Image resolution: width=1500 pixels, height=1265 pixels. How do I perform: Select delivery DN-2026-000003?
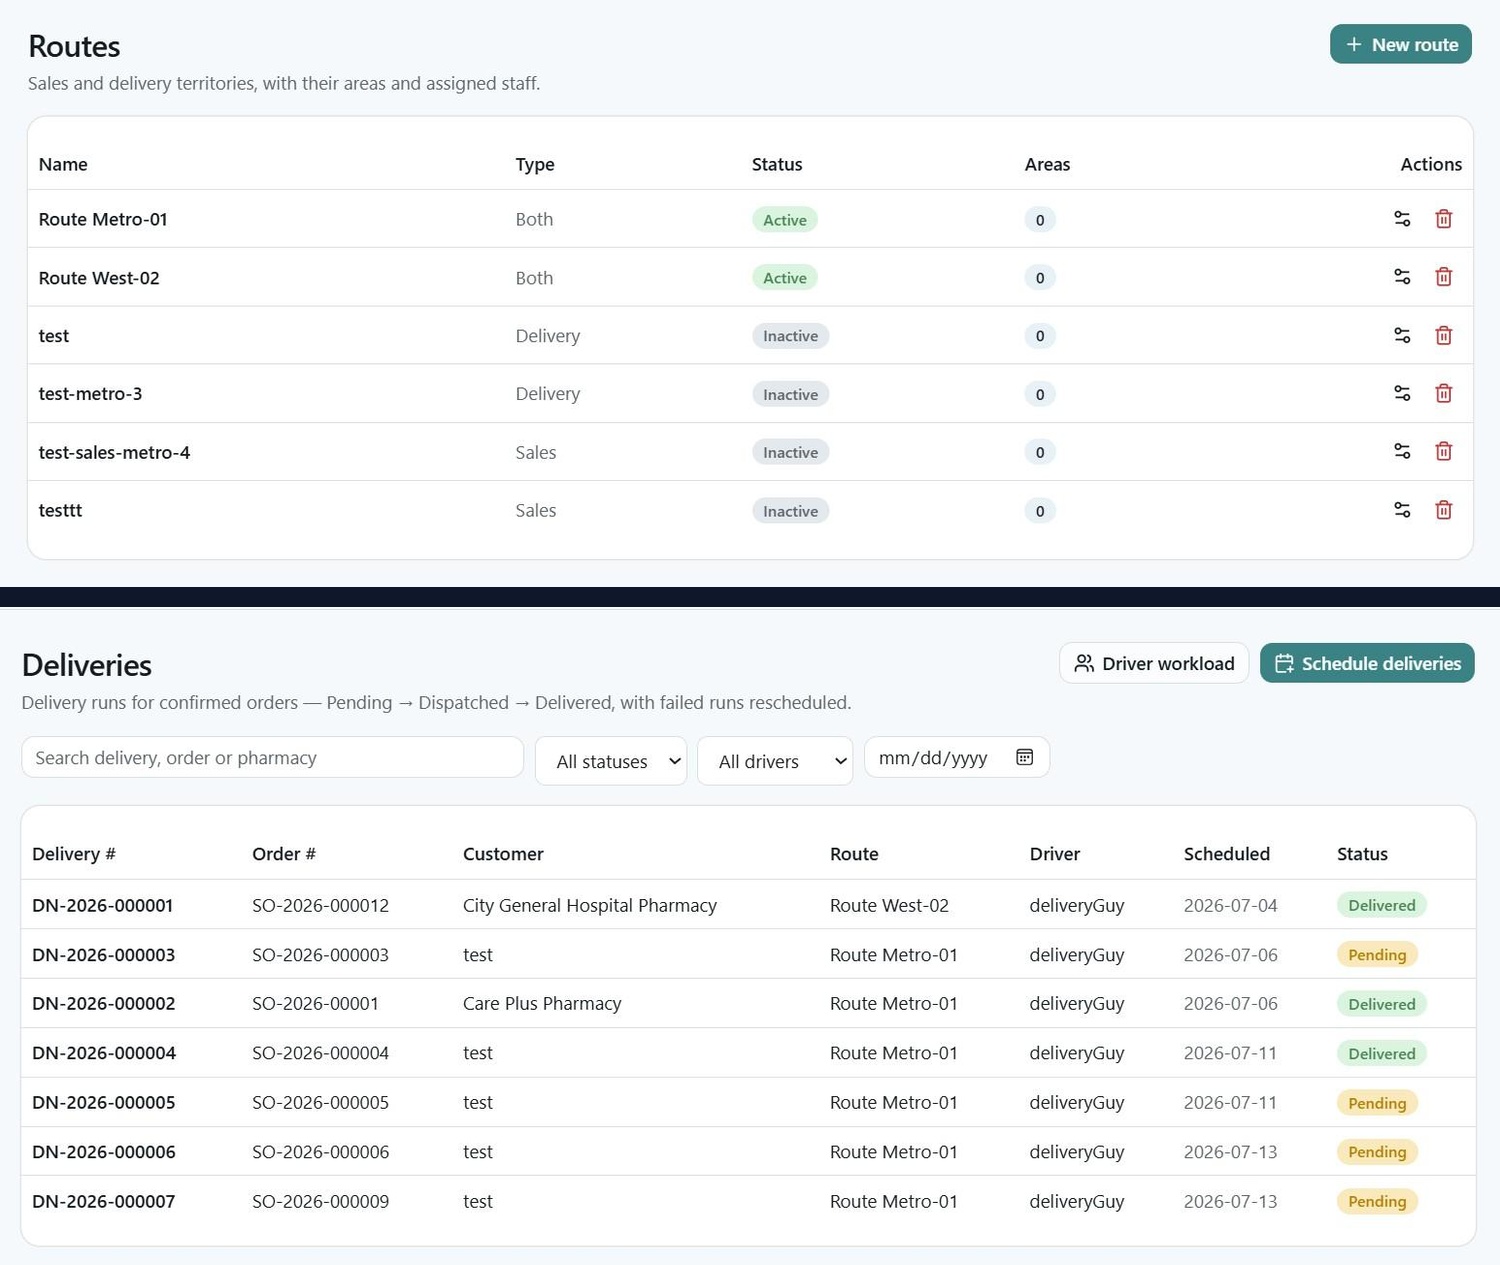[x=104, y=955]
